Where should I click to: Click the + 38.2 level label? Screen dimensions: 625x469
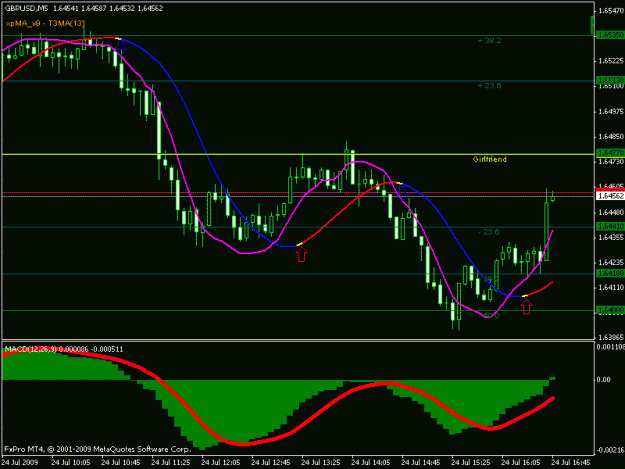(489, 41)
